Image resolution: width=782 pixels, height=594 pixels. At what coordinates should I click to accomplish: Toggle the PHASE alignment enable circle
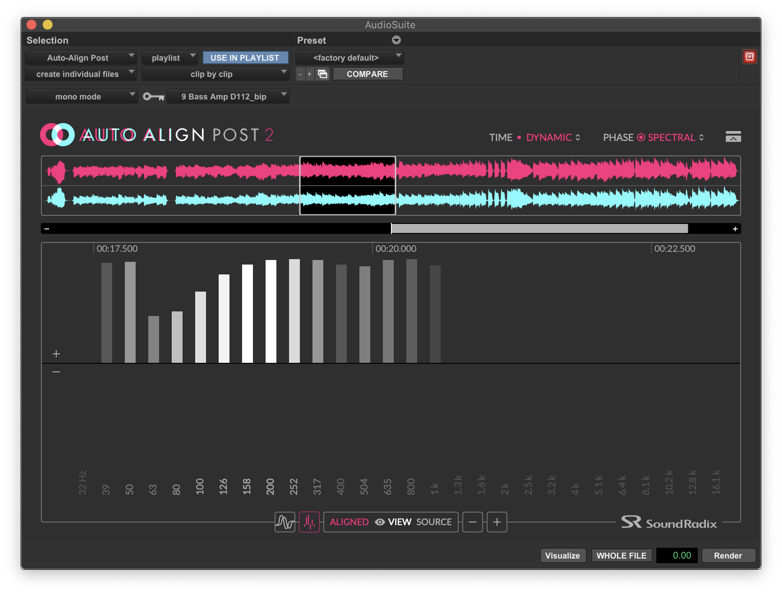tap(641, 137)
